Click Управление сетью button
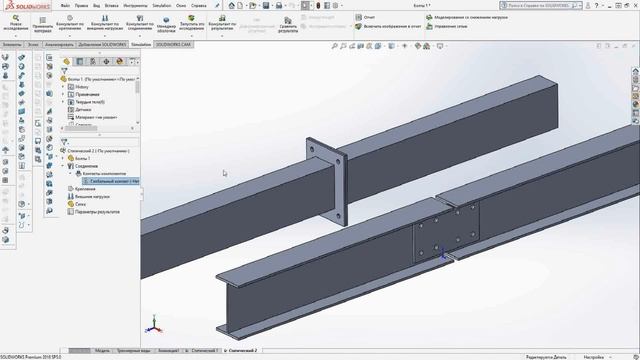640x360 pixels. [x=447, y=26]
